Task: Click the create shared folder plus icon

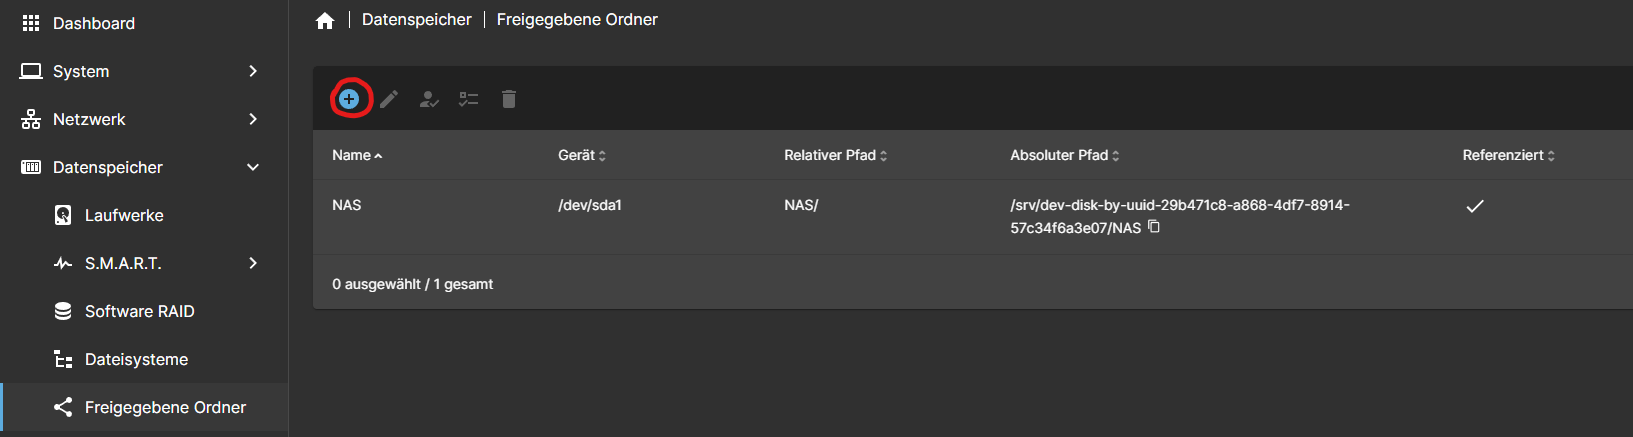Action: point(349,99)
